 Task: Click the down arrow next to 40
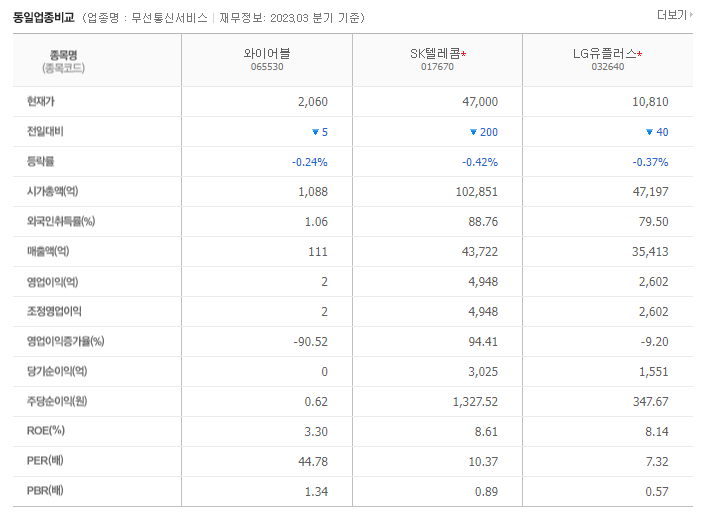coord(650,132)
